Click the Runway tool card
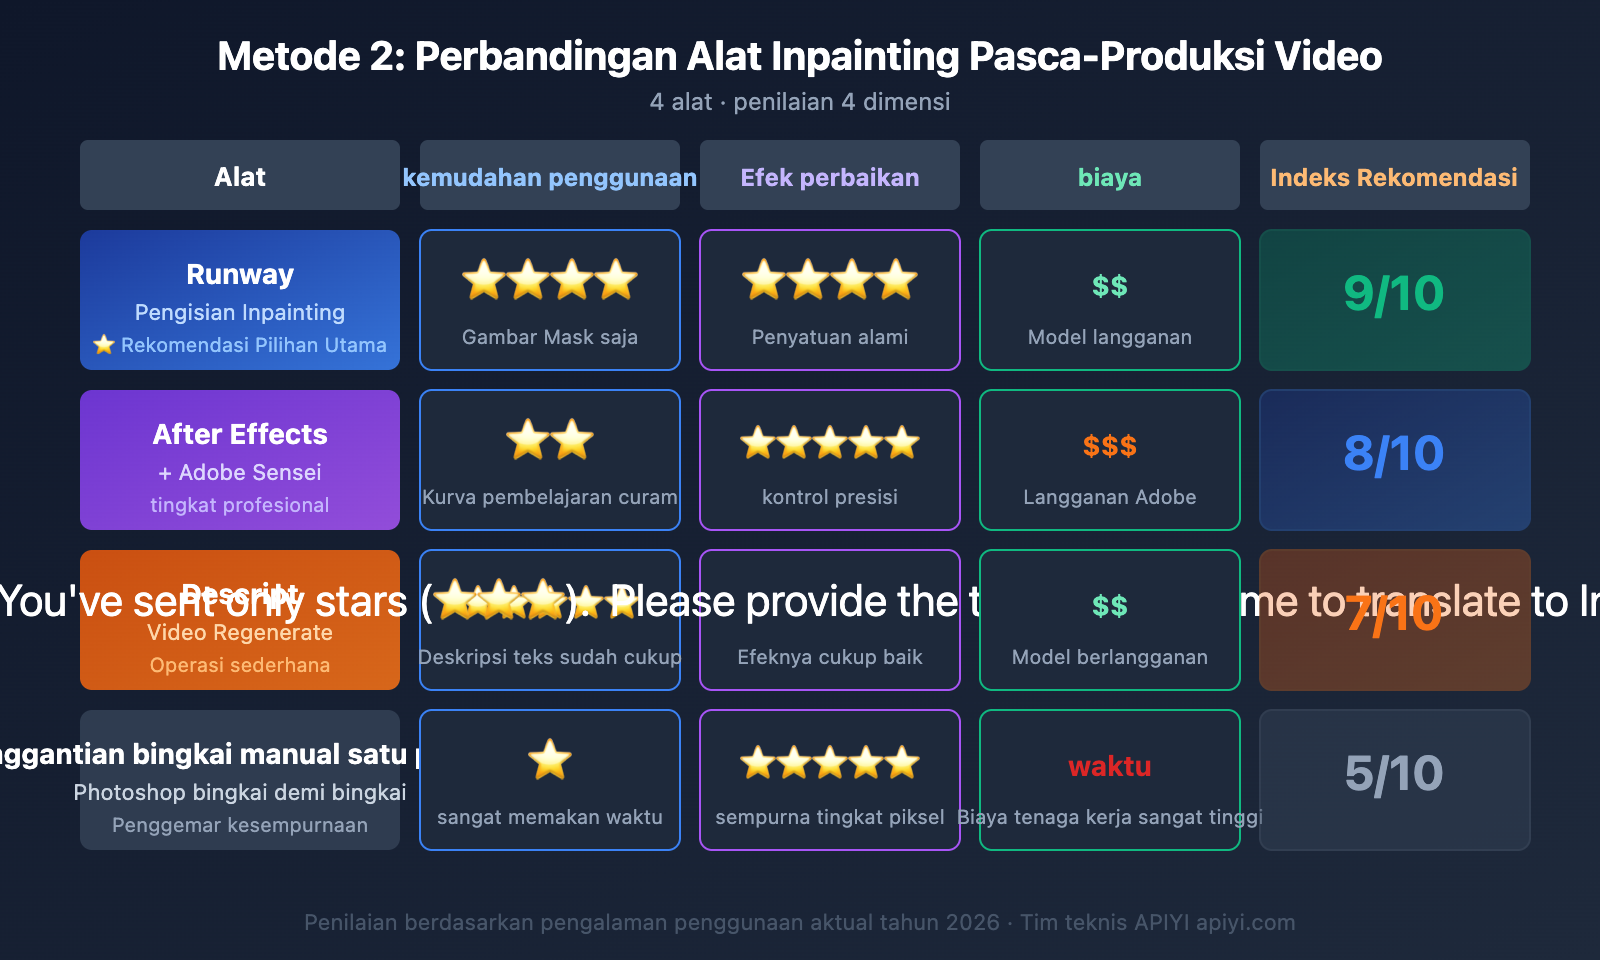The height and width of the screenshot is (960, 1600). pos(240,299)
